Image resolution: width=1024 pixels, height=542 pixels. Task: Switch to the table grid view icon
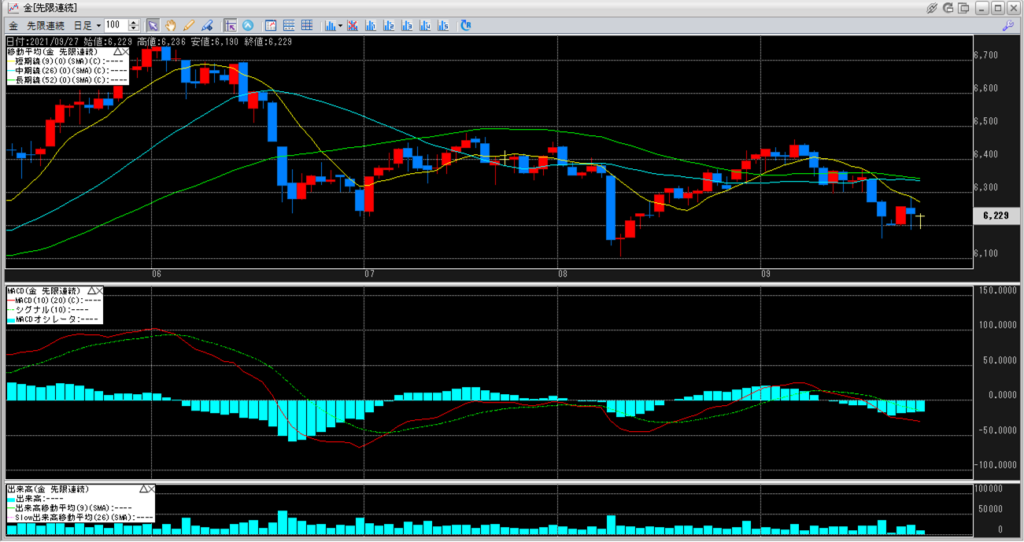(306, 25)
